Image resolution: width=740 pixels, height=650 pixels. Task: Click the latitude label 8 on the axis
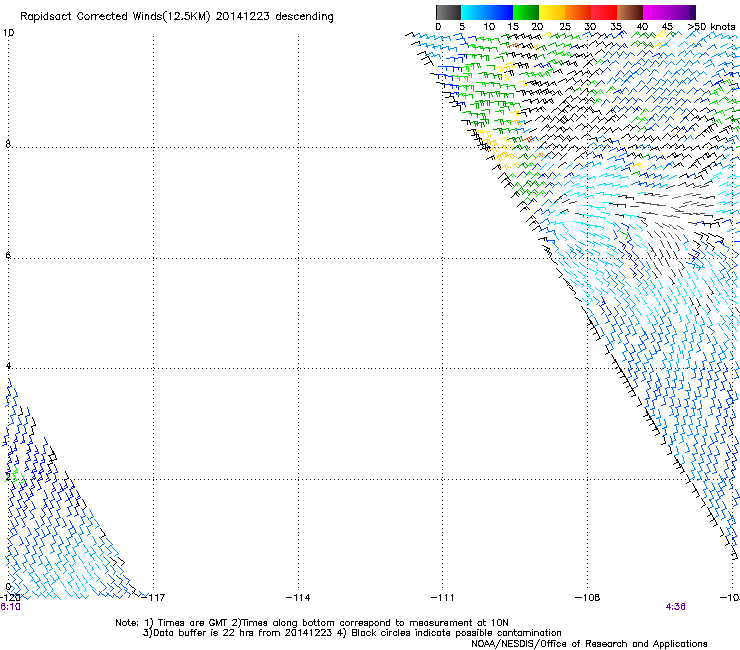click(x=8, y=144)
